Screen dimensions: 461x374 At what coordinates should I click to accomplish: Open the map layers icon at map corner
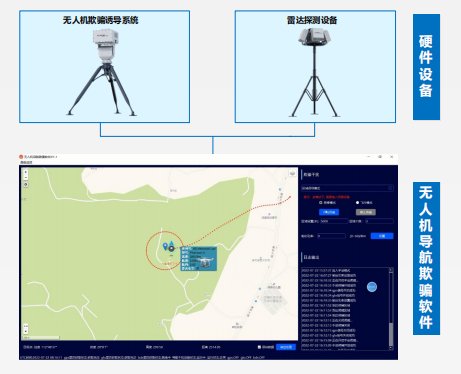pyautogui.click(x=292, y=173)
